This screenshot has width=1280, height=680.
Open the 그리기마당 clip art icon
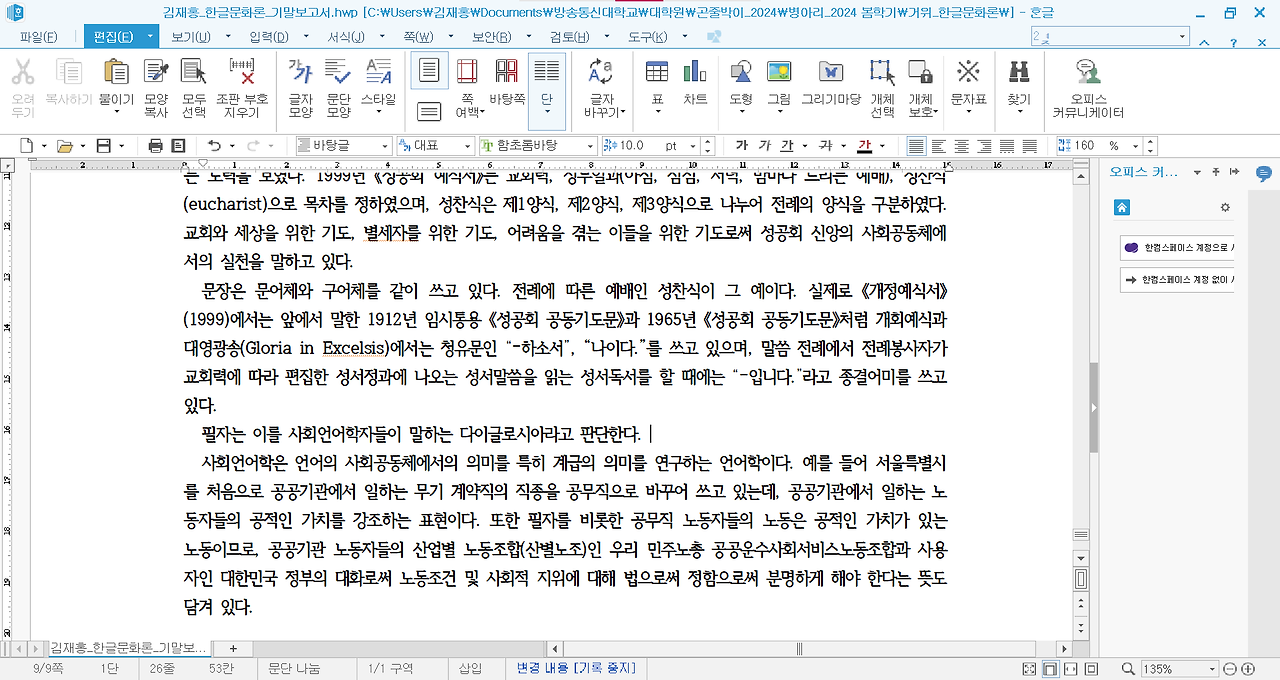(830, 72)
